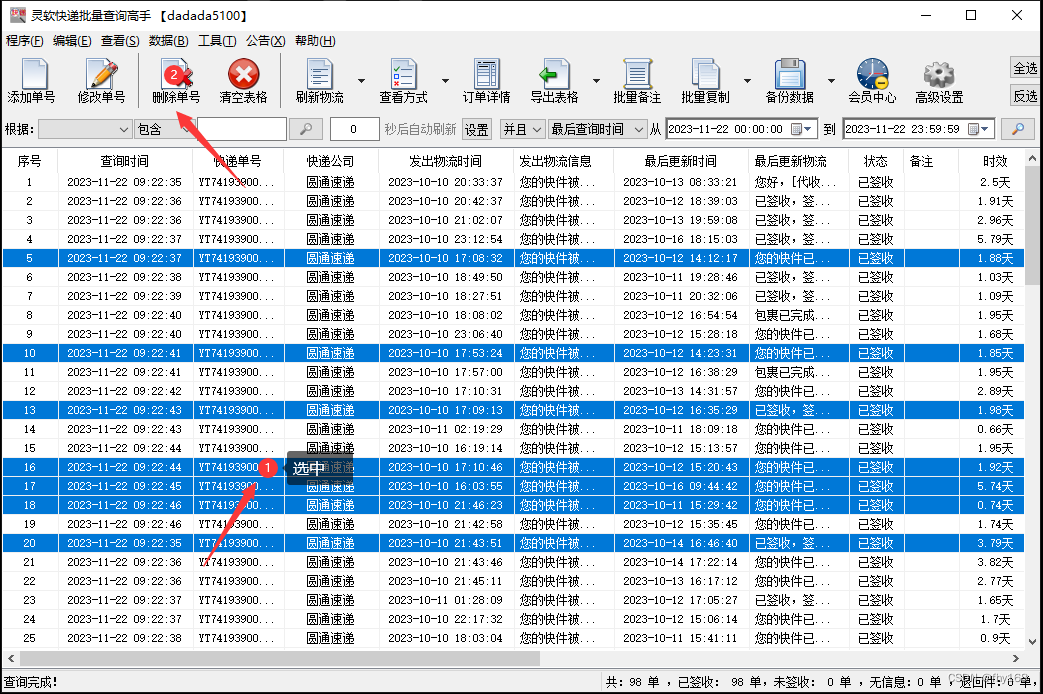The image size is (1043, 694).
Task: Select table row number 12
Action: click(500, 391)
